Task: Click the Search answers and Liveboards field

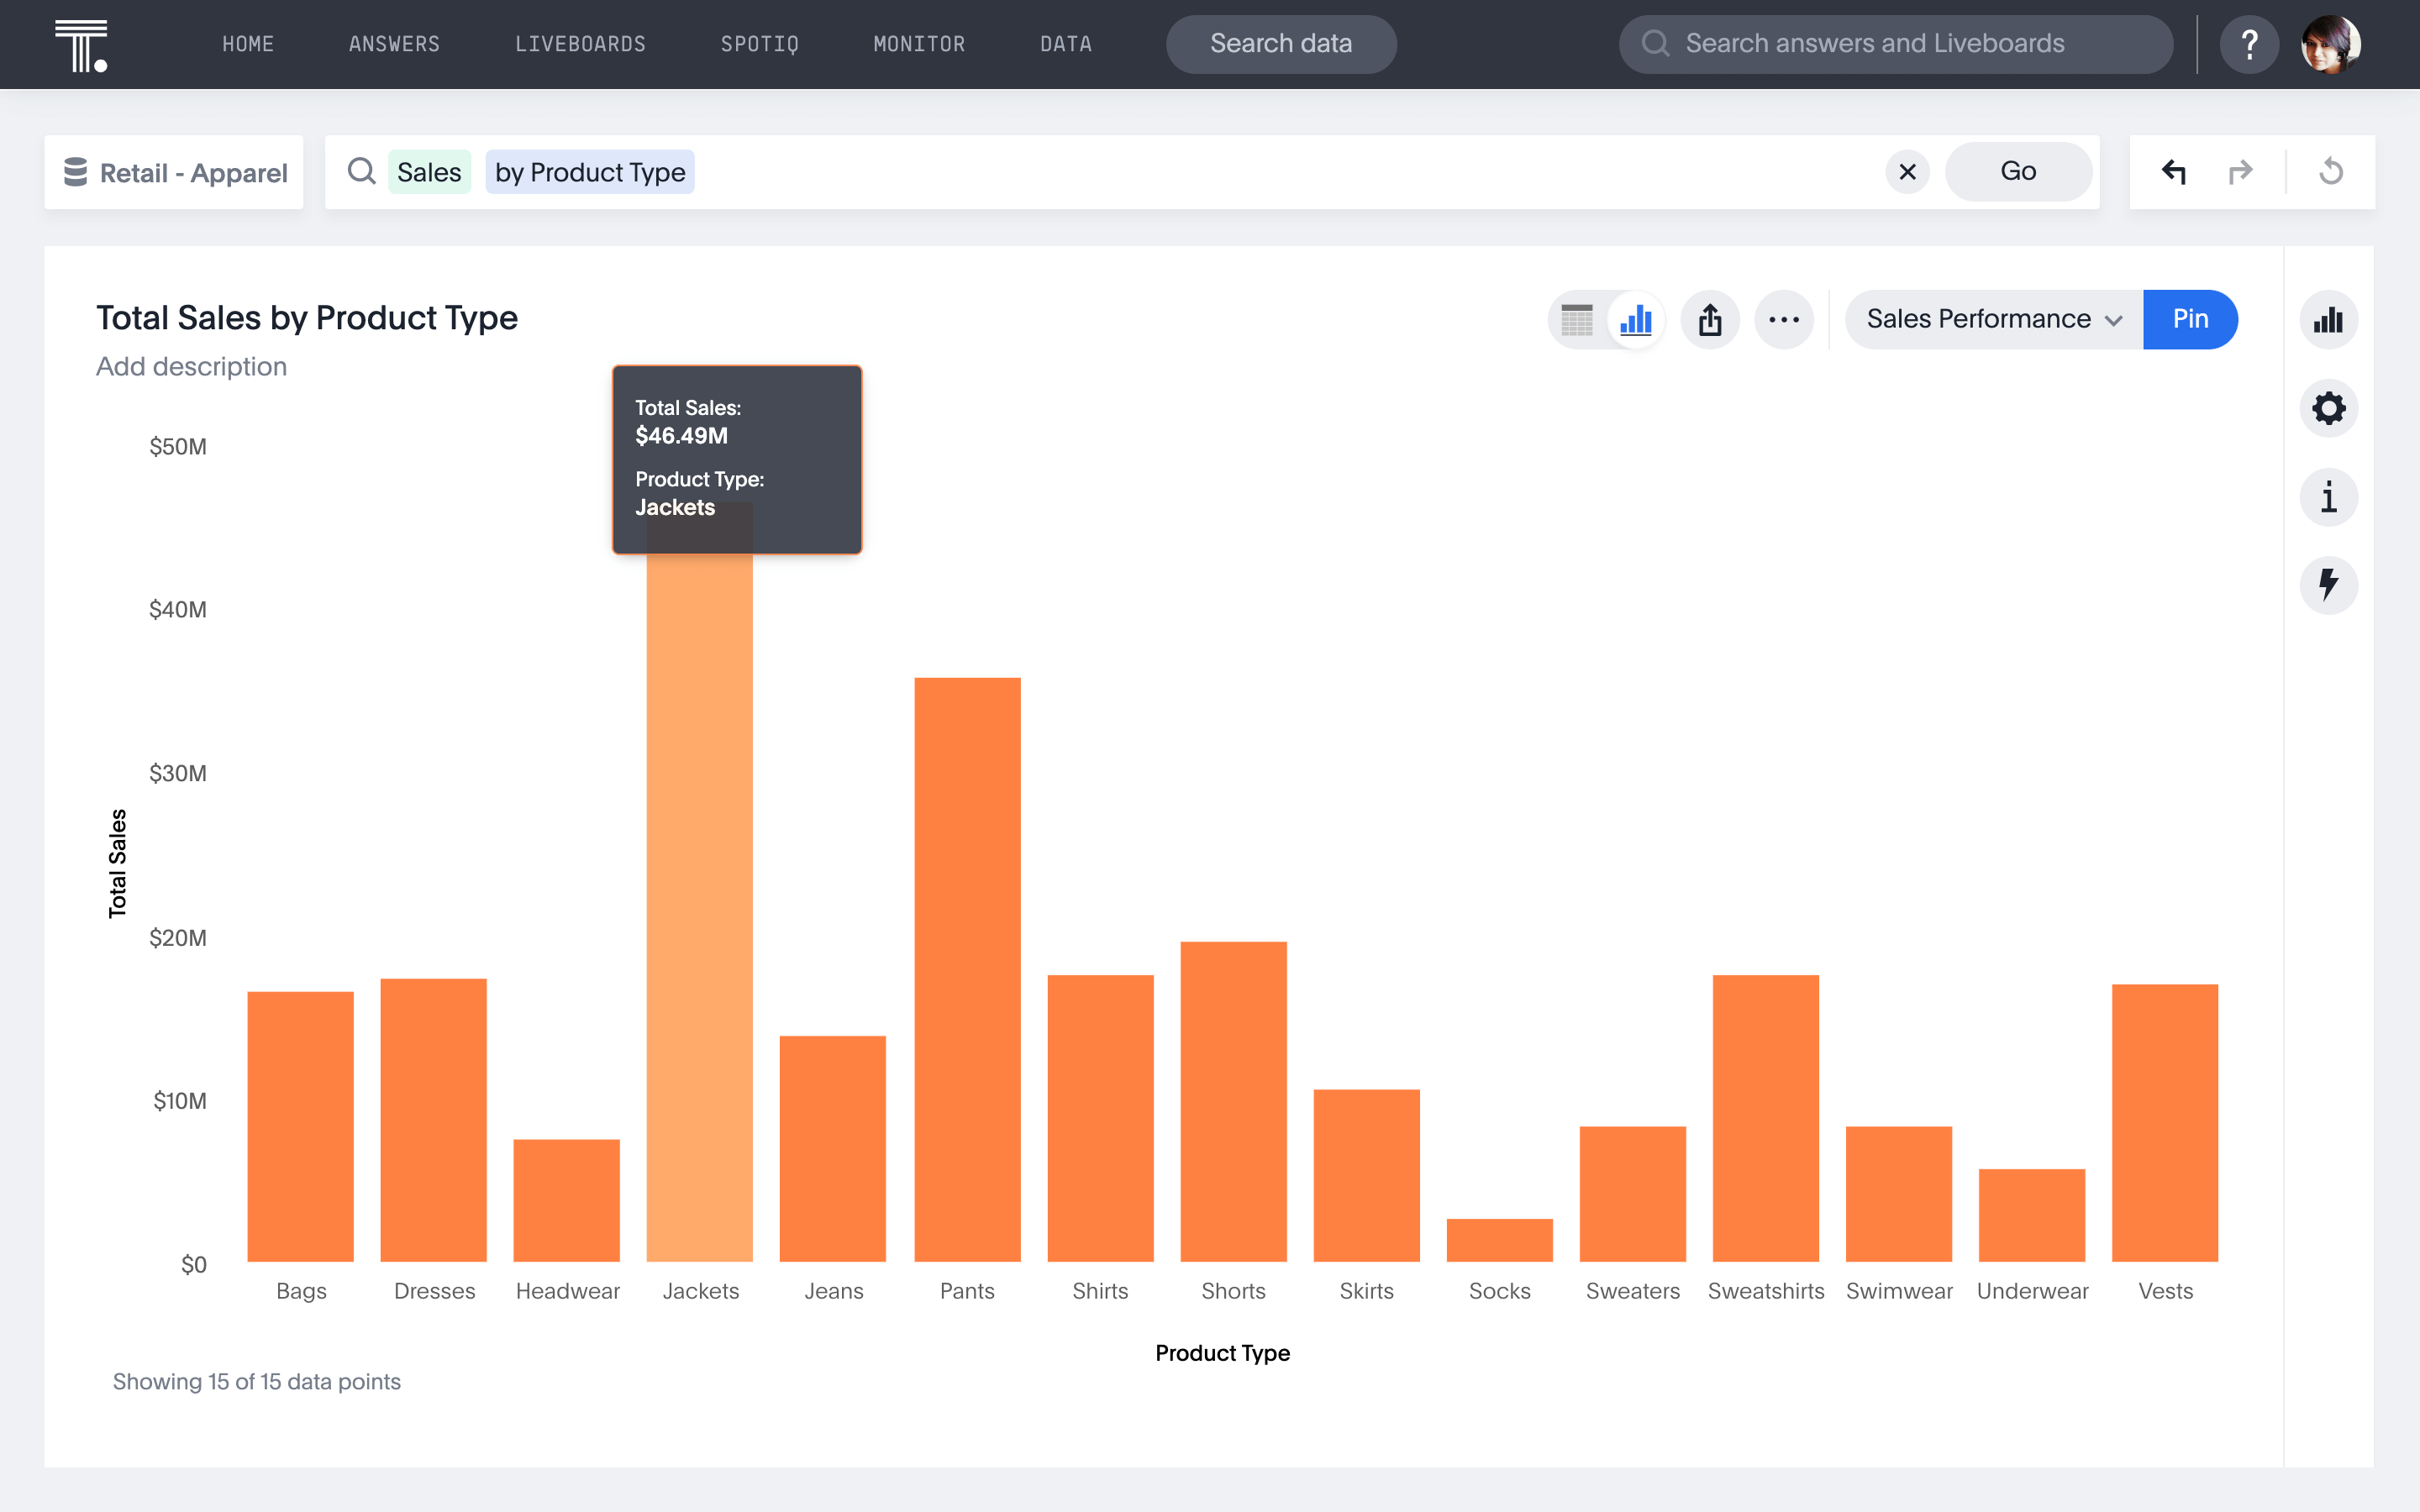Action: pyautogui.click(x=1895, y=44)
